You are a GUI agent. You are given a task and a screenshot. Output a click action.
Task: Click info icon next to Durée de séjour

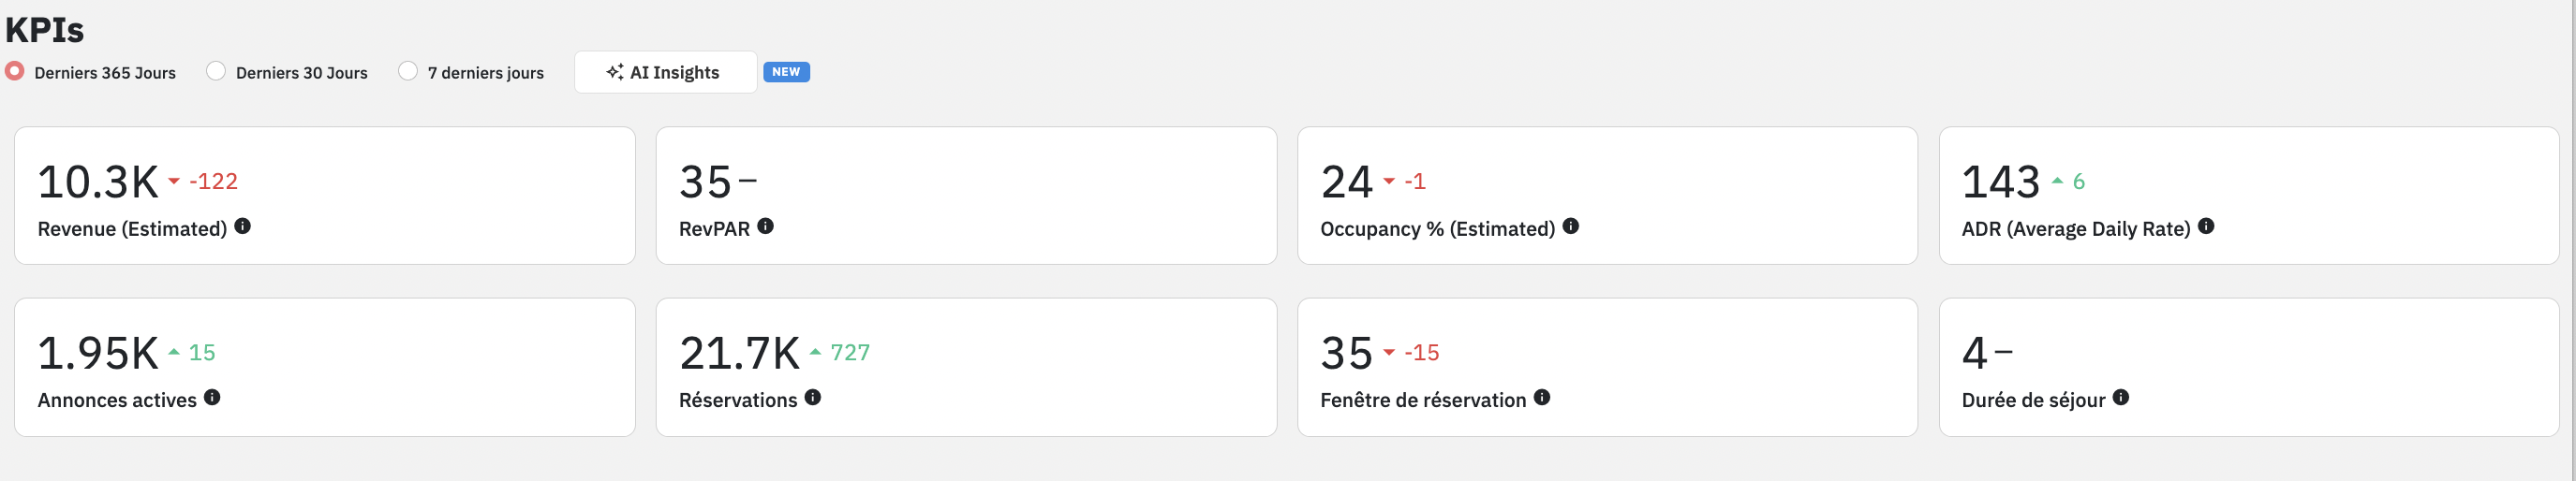click(2121, 397)
